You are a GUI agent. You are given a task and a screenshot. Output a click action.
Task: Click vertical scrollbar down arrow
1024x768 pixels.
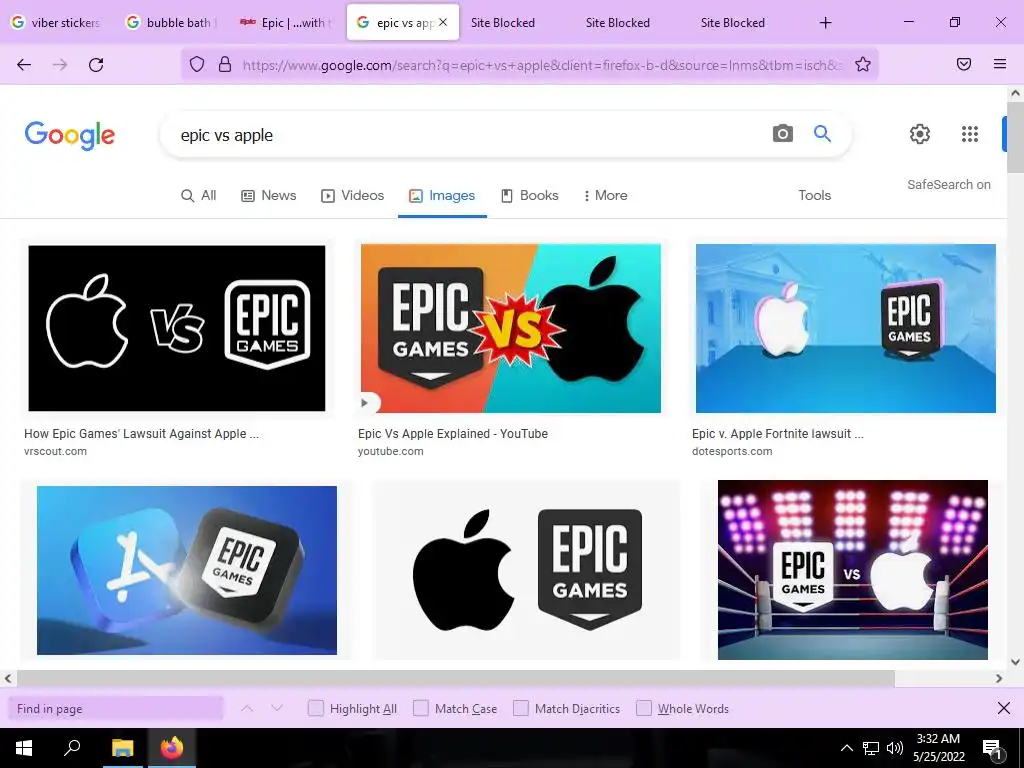pyautogui.click(x=1015, y=662)
